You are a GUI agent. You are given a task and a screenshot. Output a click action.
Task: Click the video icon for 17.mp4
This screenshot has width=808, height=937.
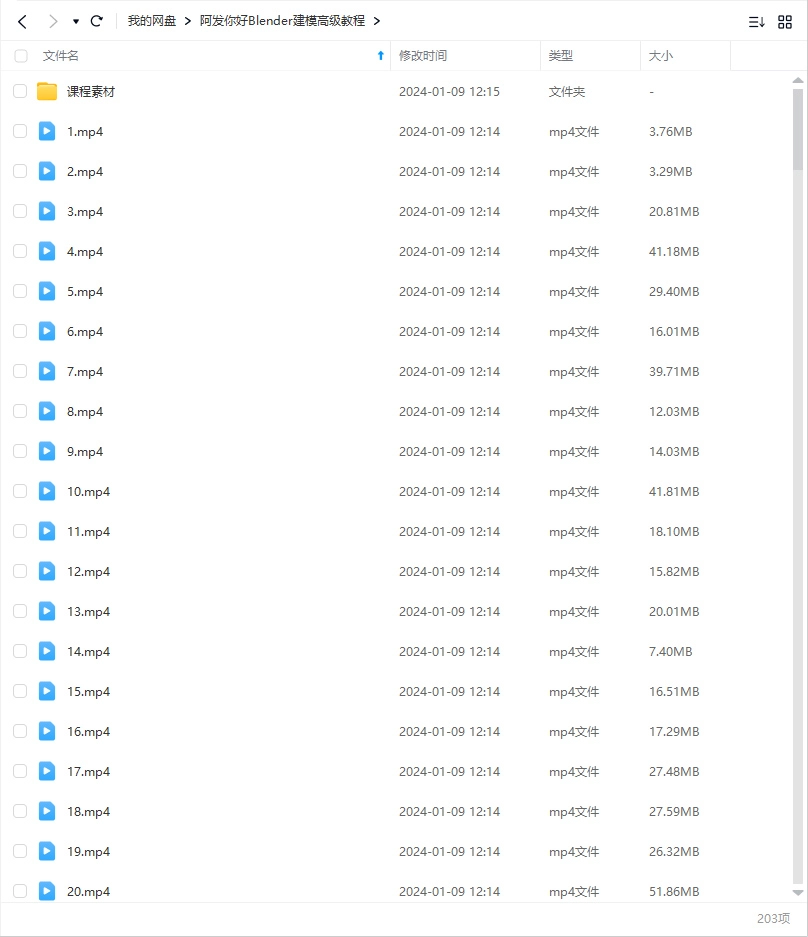tap(47, 771)
